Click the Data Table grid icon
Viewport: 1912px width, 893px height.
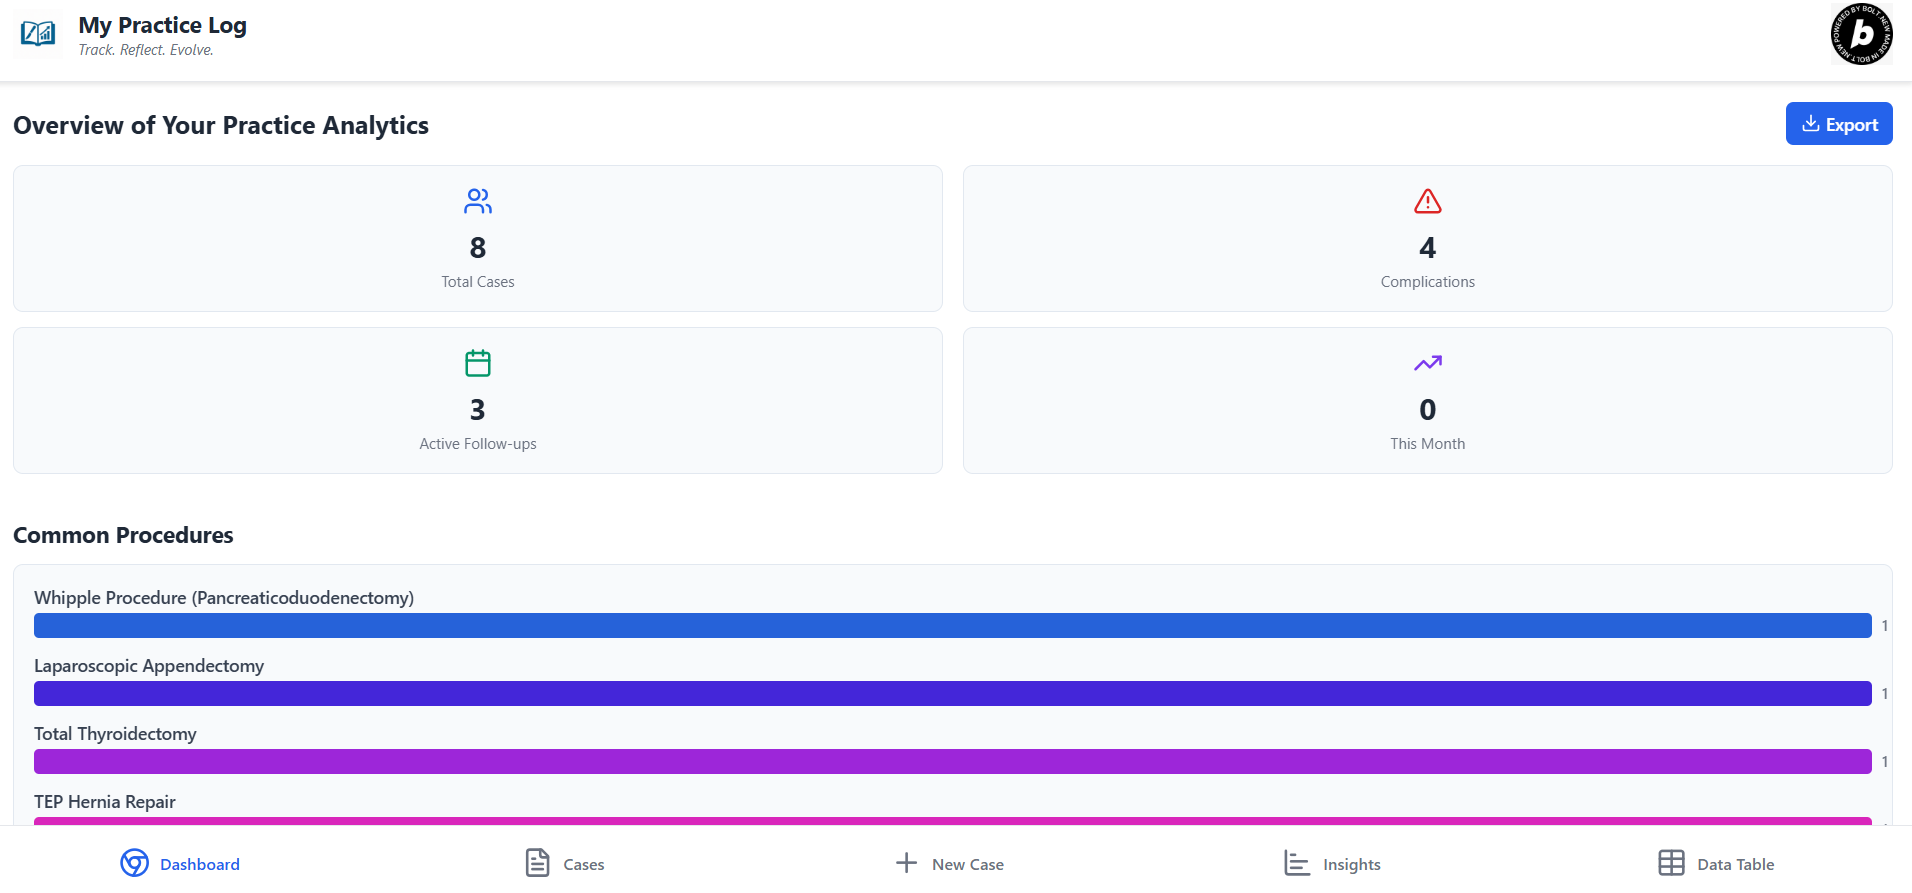pos(1671,863)
